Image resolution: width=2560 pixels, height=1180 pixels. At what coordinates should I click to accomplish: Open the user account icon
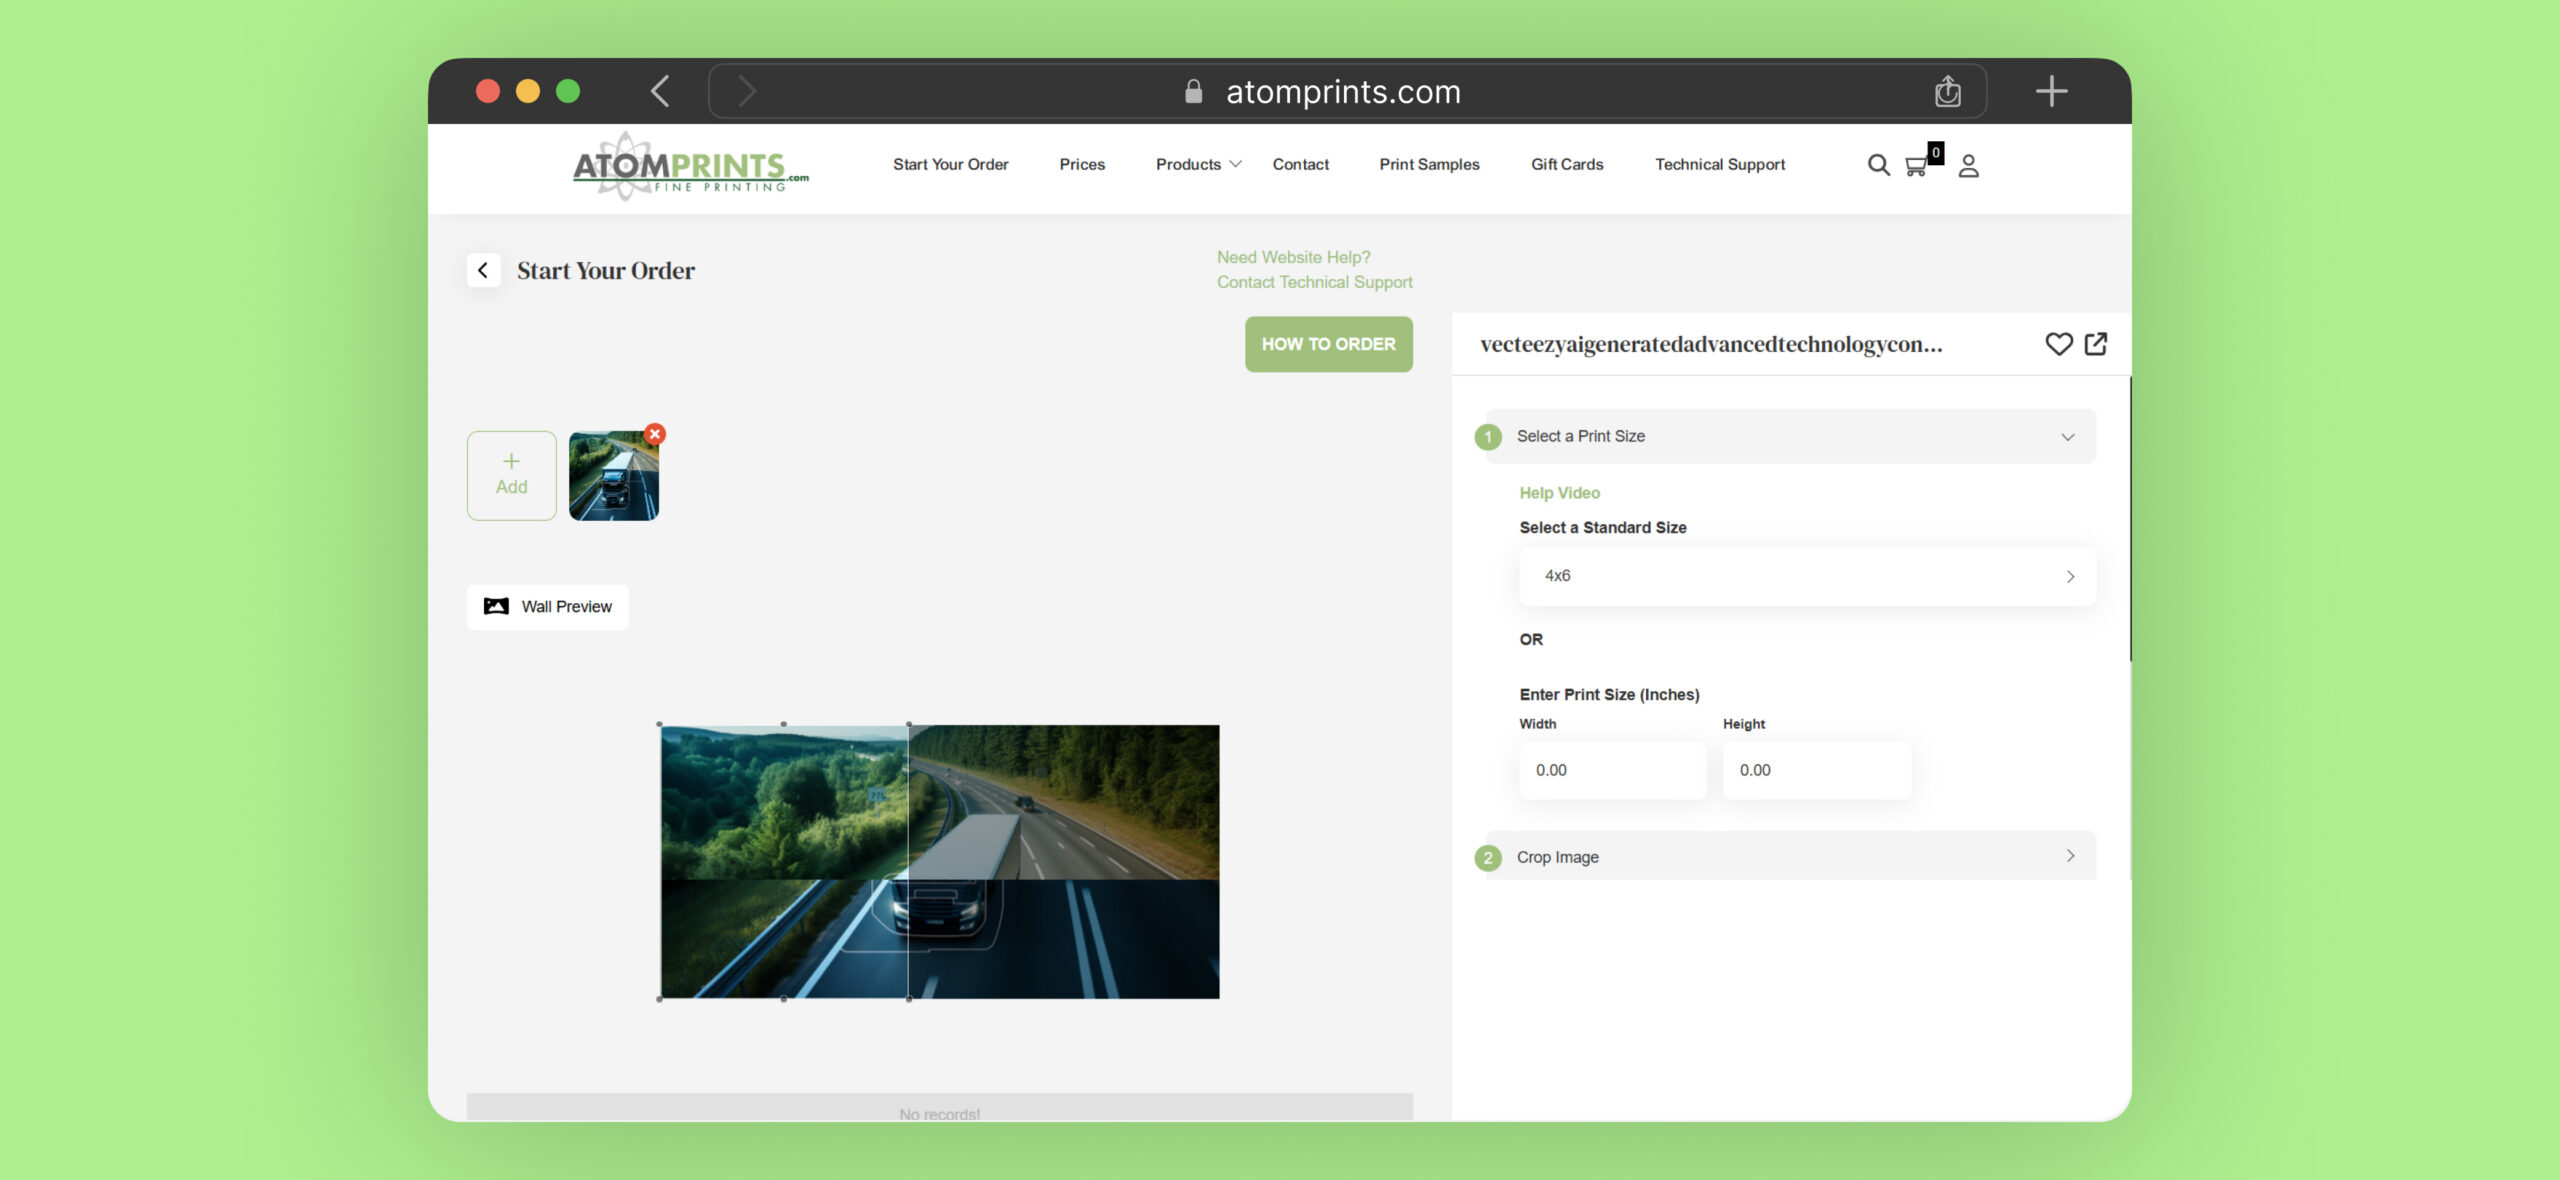tap(1968, 165)
